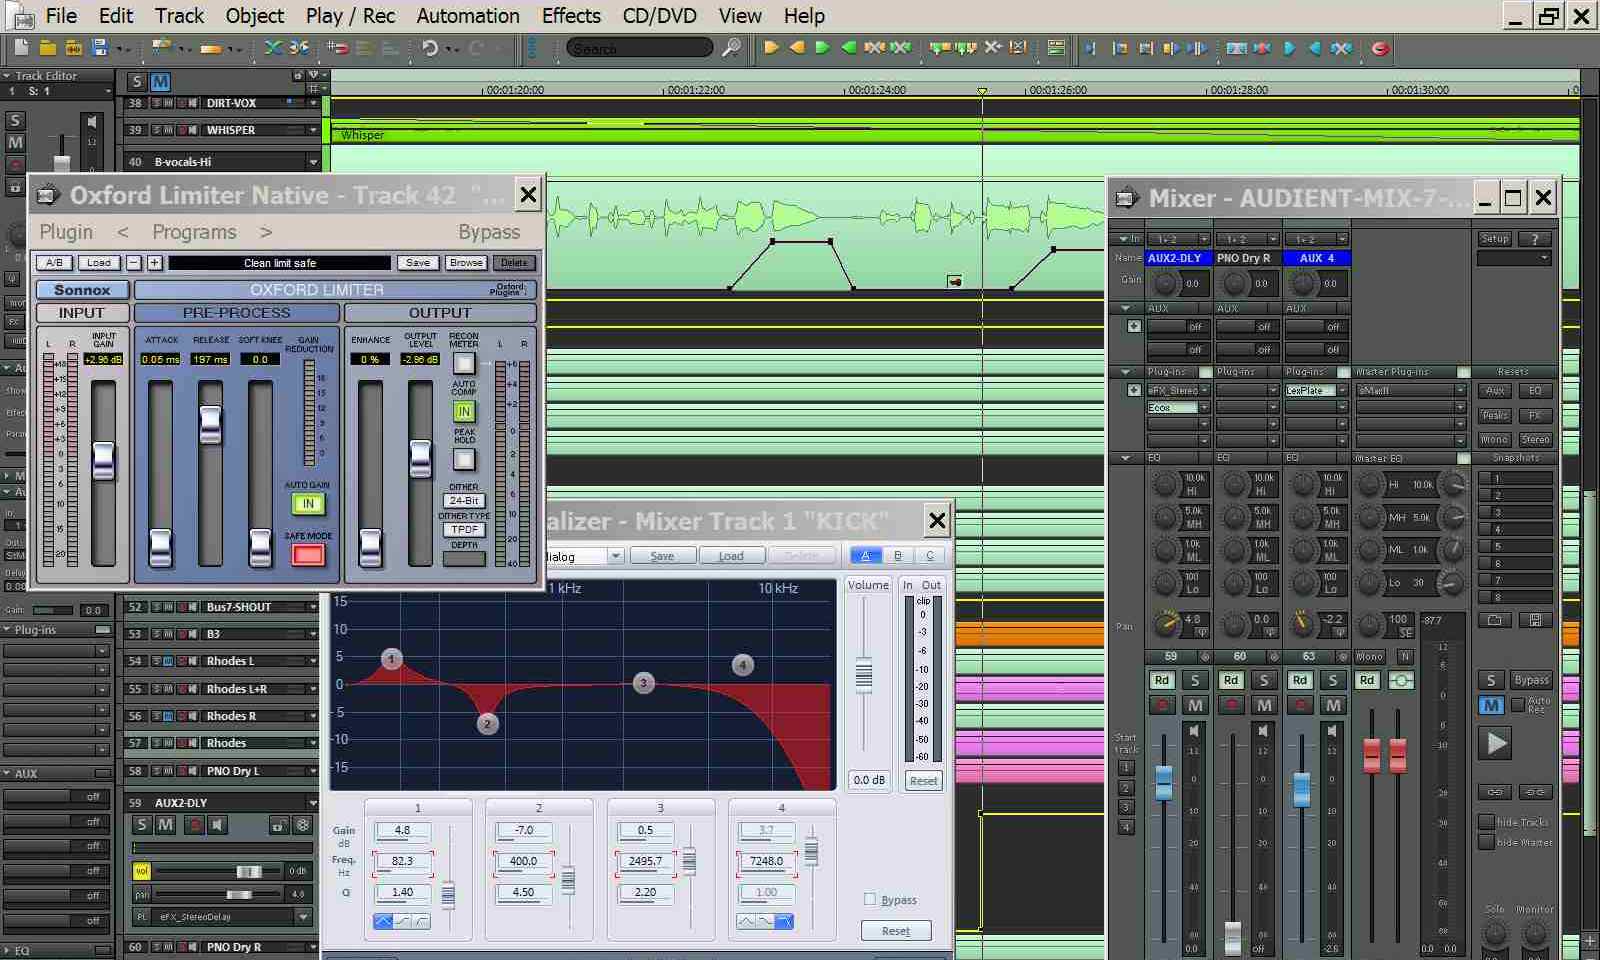Toggle record arm on AUX2-DLY mixer channel

pos(1162,705)
